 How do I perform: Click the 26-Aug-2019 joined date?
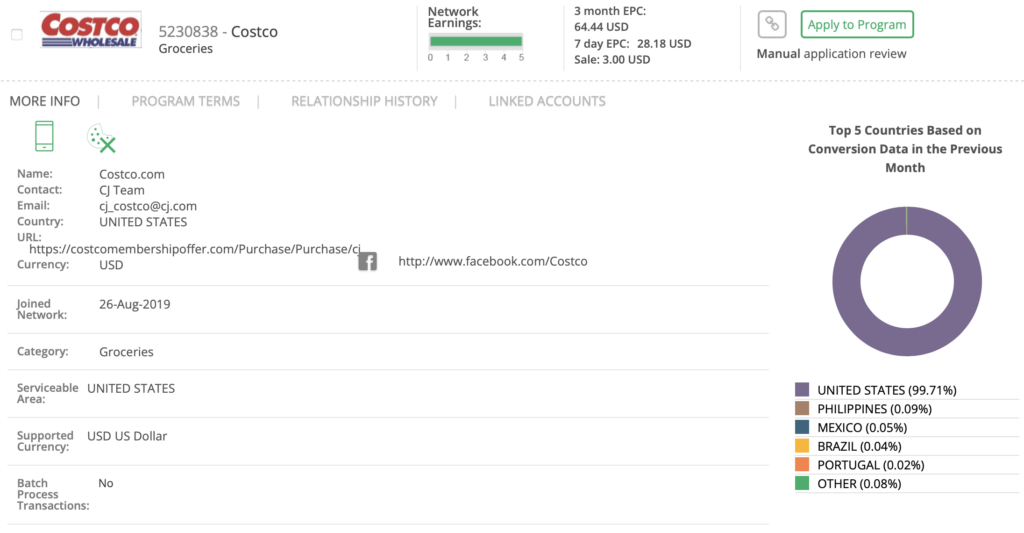tap(135, 304)
